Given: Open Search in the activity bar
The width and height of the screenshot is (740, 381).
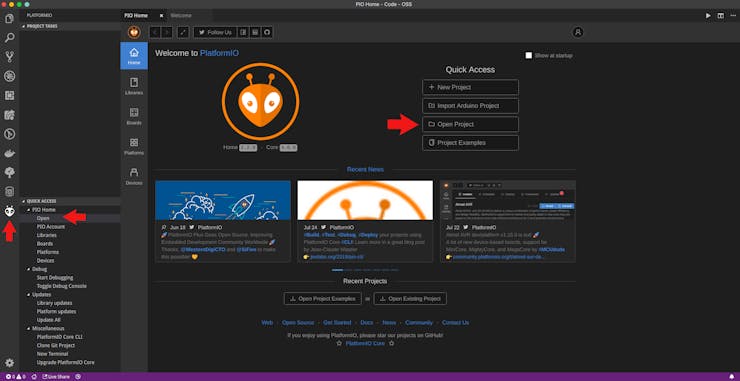Looking at the screenshot, I should [x=9, y=38].
